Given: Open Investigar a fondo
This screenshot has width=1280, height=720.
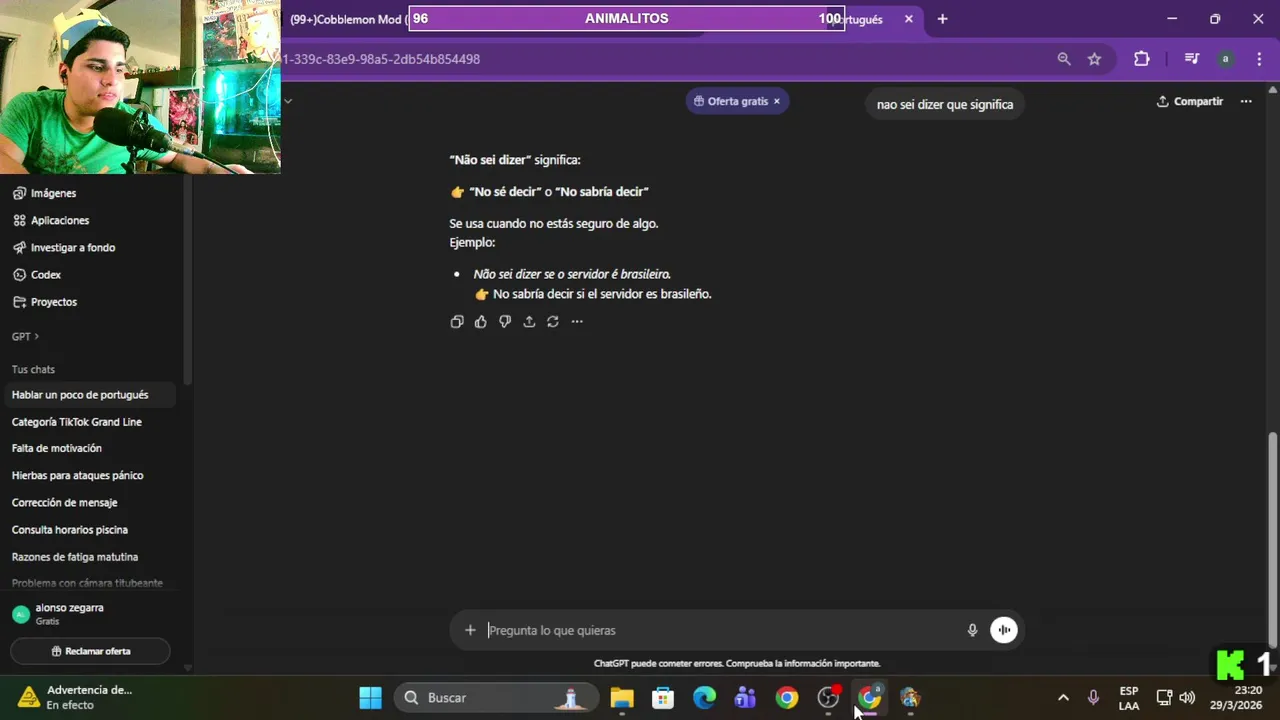Looking at the screenshot, I should pos(72,247).
